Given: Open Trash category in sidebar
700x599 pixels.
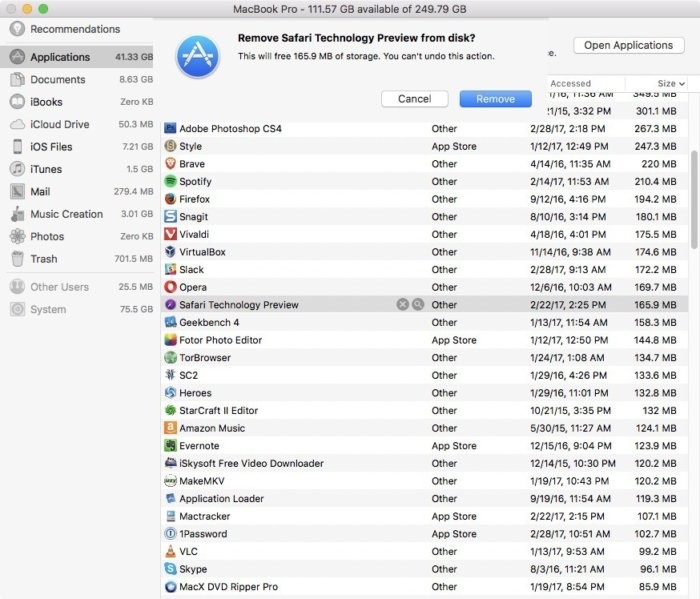Looking at the screenshot, I should [x=44, y=258].
